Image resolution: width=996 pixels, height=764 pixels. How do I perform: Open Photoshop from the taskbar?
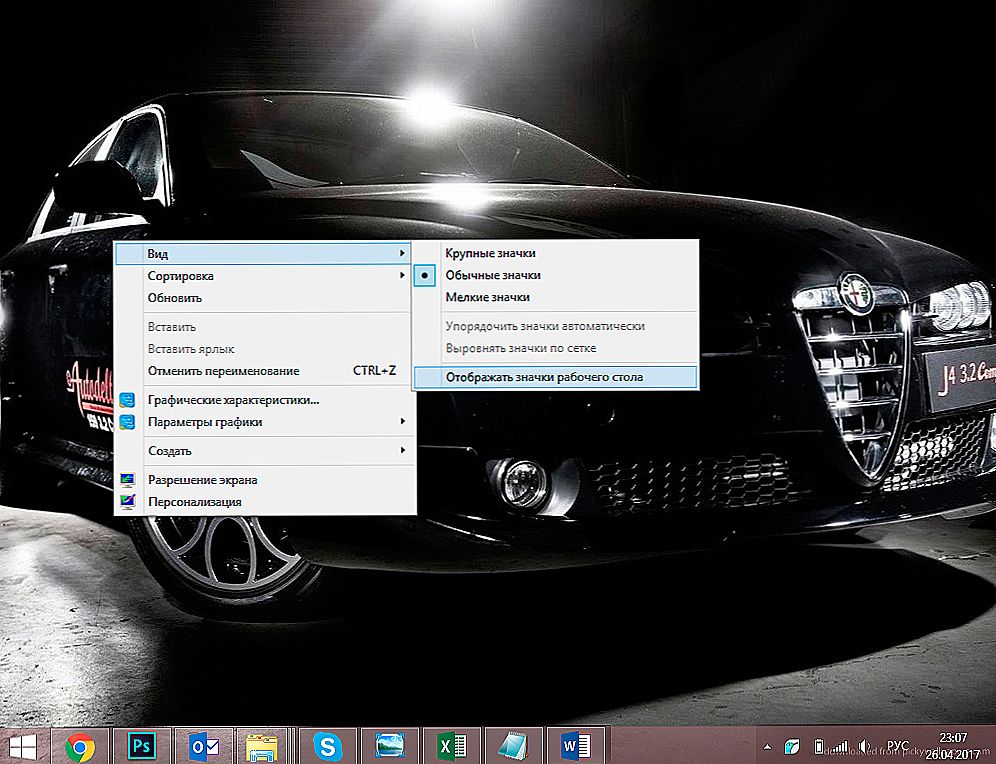[142, 746]
